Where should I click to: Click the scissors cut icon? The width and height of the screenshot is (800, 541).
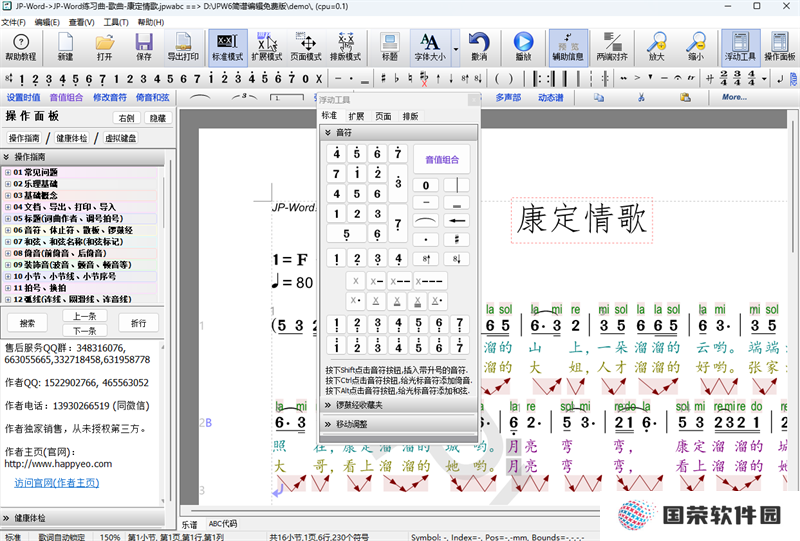[641, 97]
